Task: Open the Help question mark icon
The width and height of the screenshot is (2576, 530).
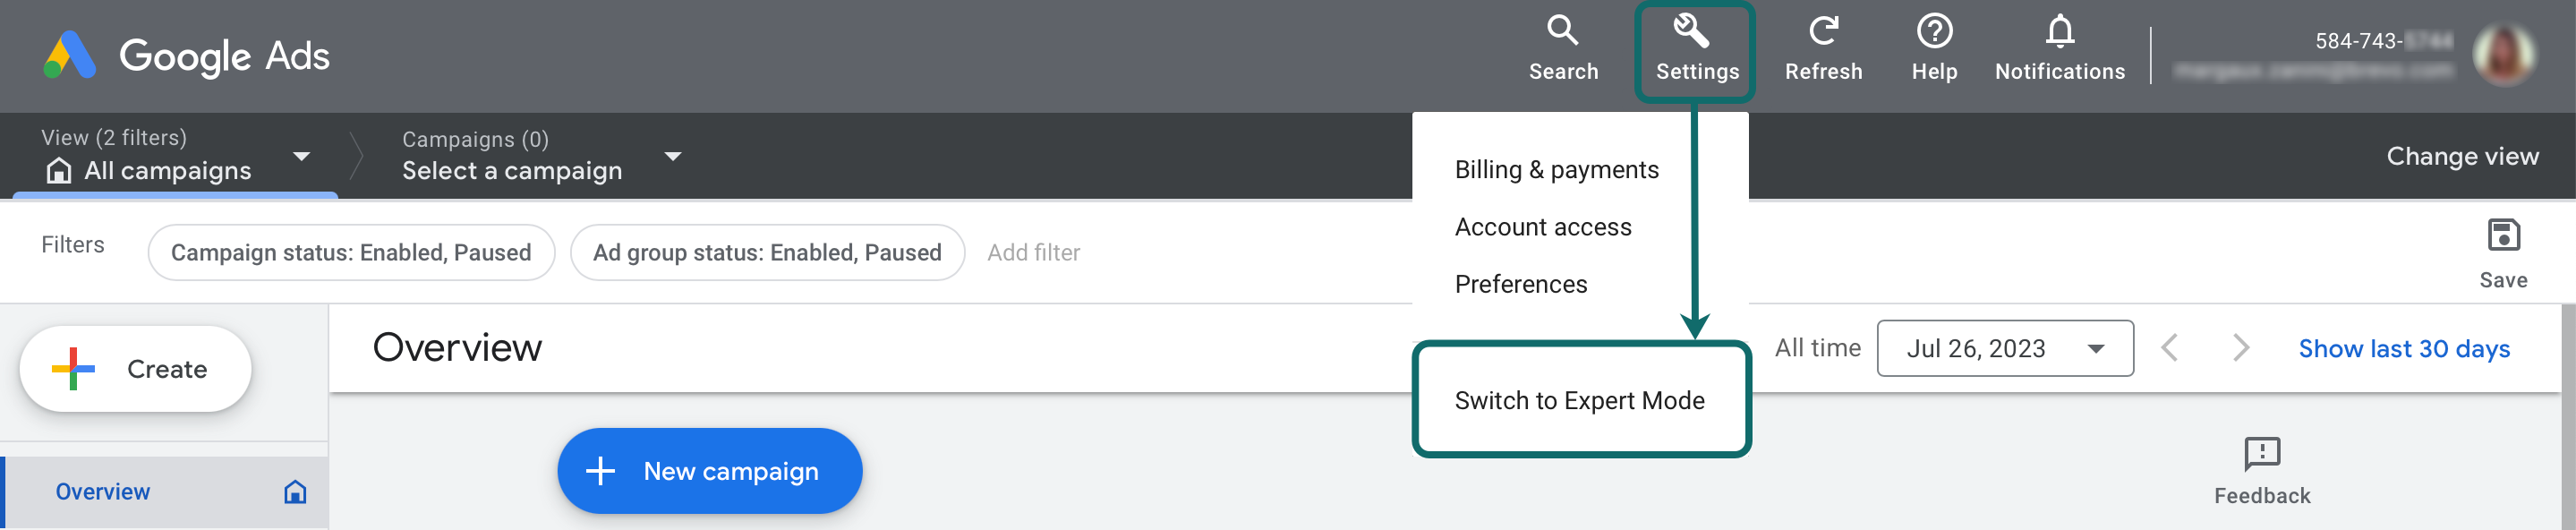Action: [x=1934, y=31]
